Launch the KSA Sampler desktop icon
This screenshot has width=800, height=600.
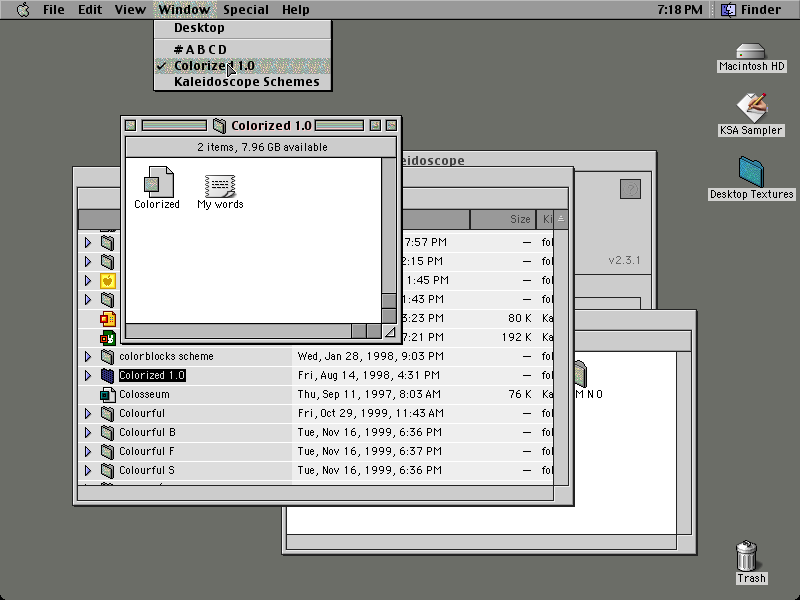pos(751,108)
